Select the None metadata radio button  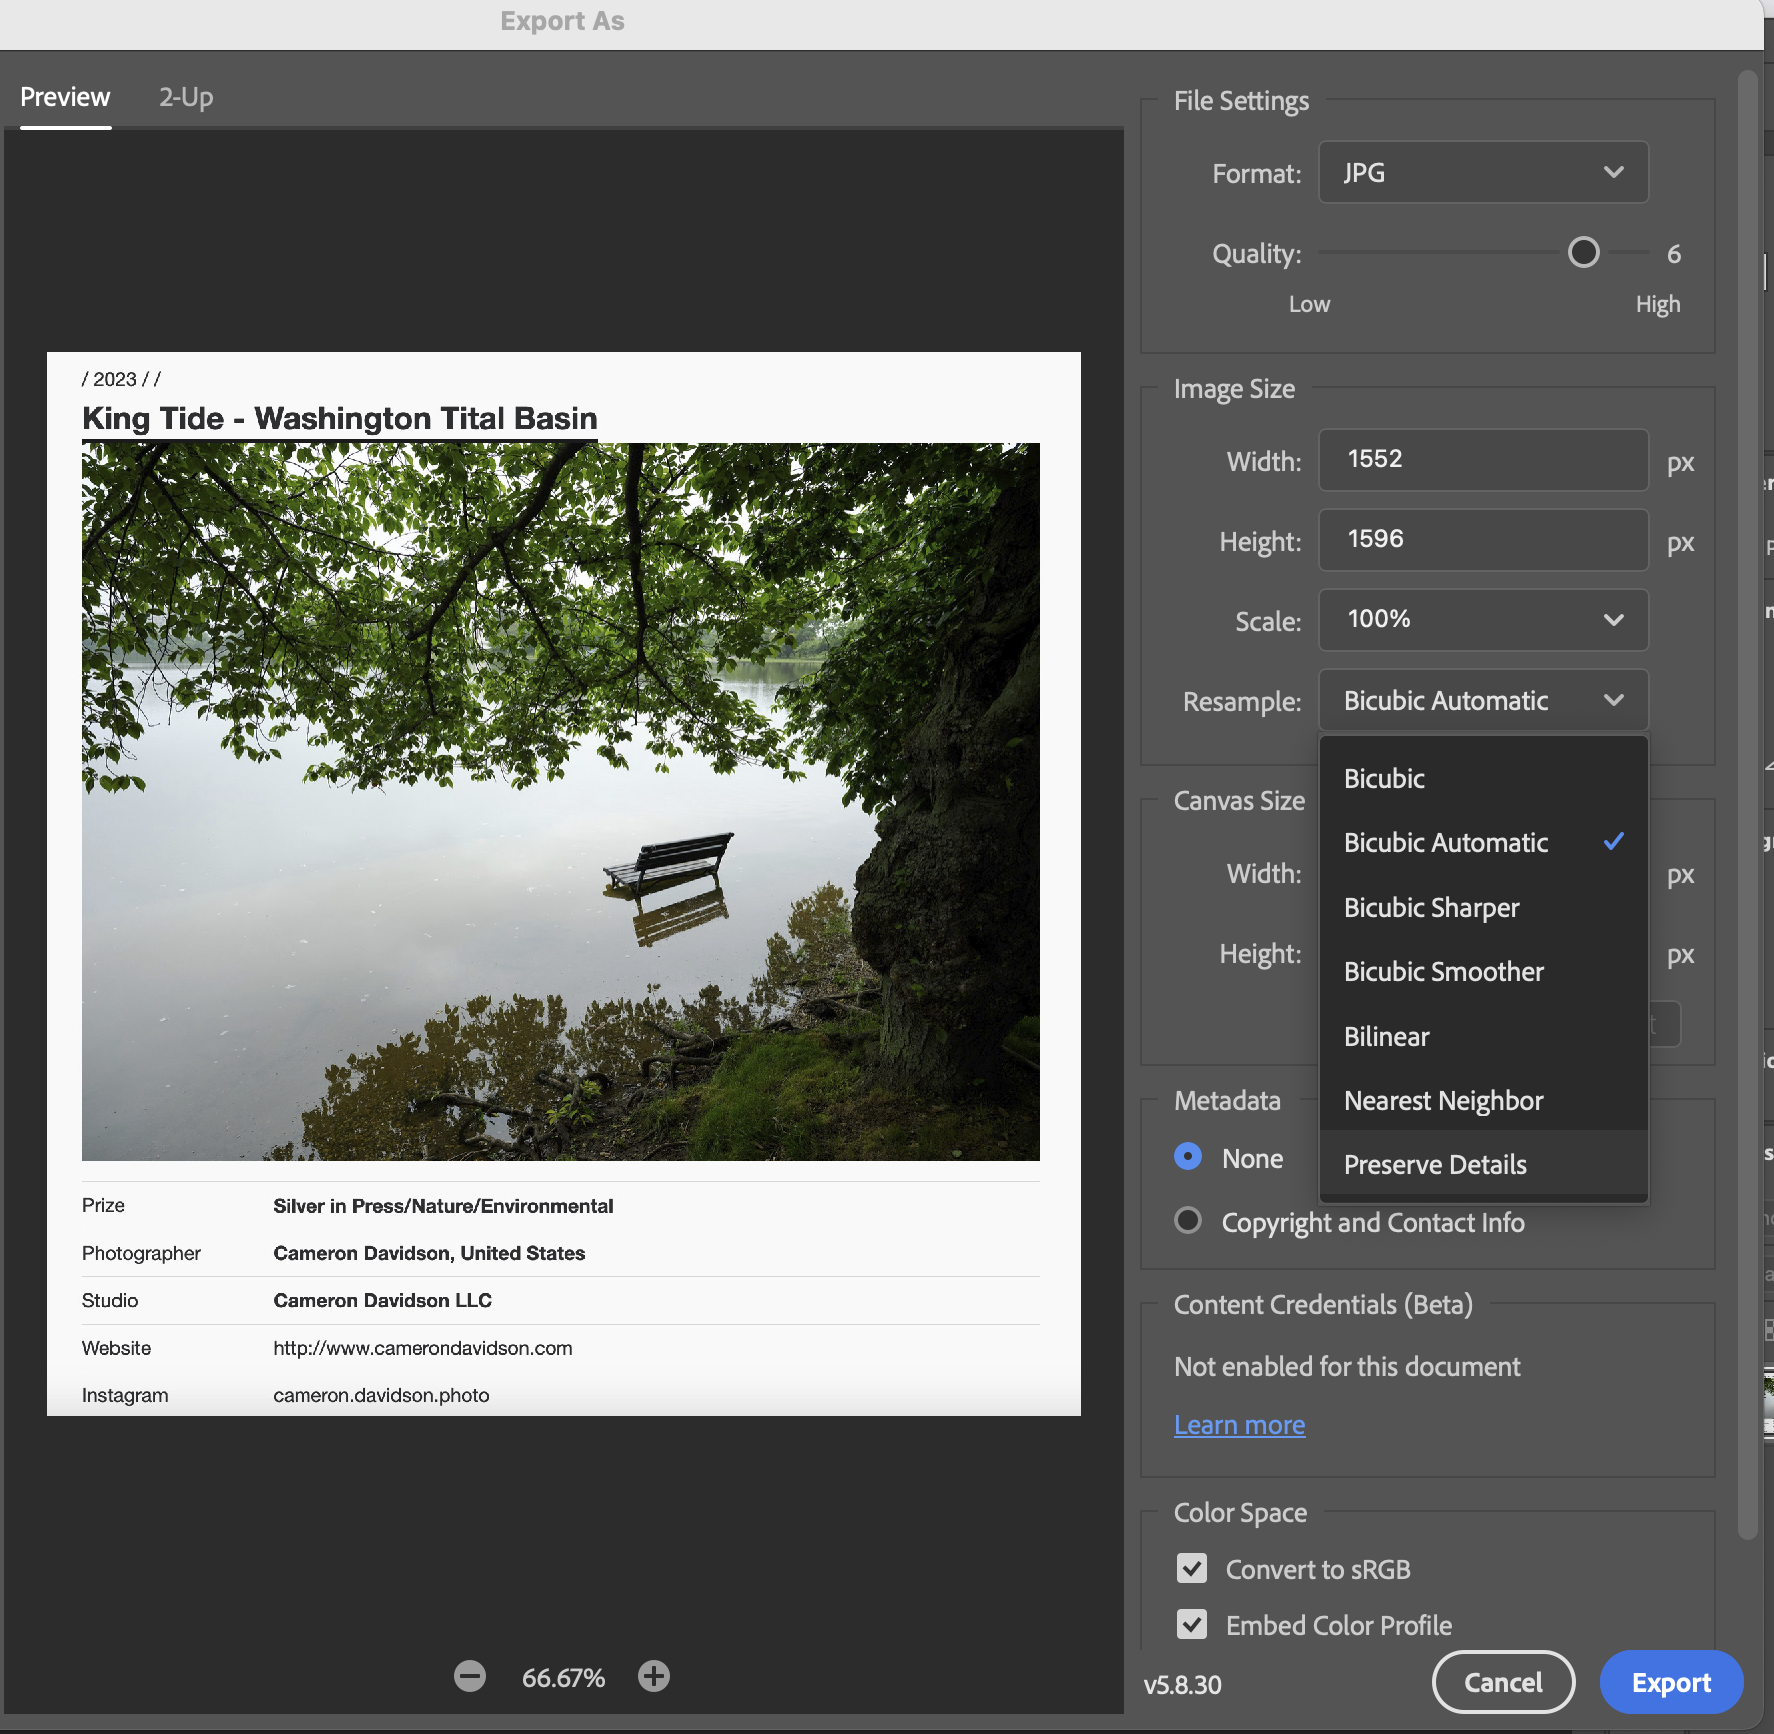[1188, 1157]
